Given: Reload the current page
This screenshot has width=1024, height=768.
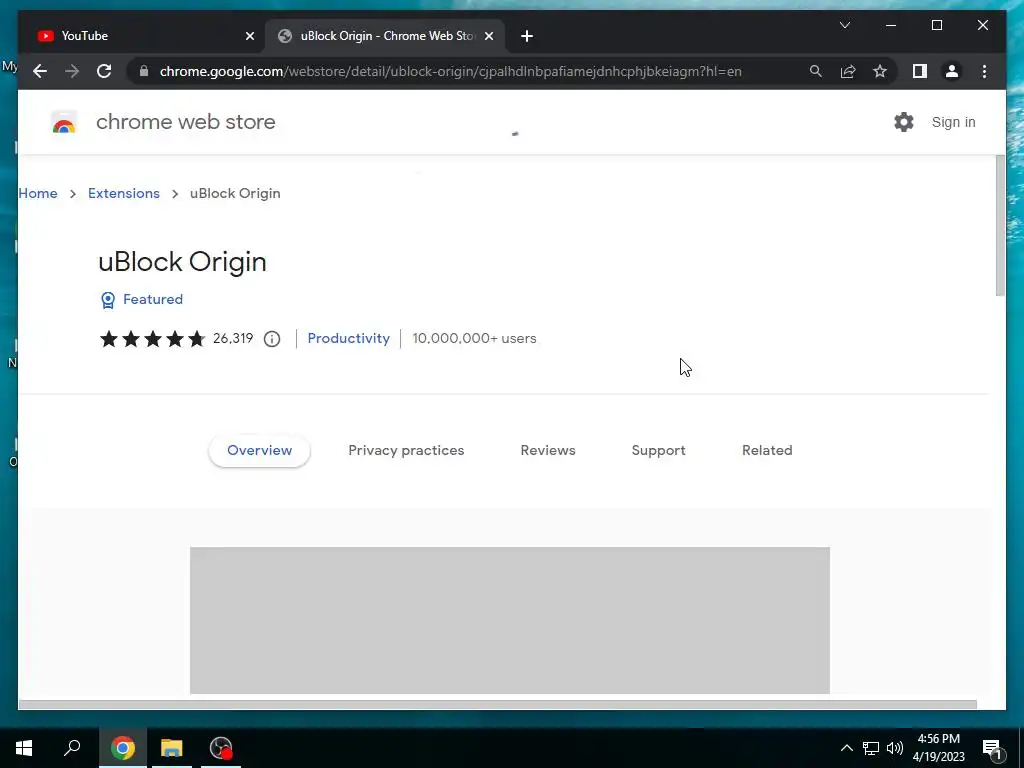Looking at the screenshot, I should 104,71.
